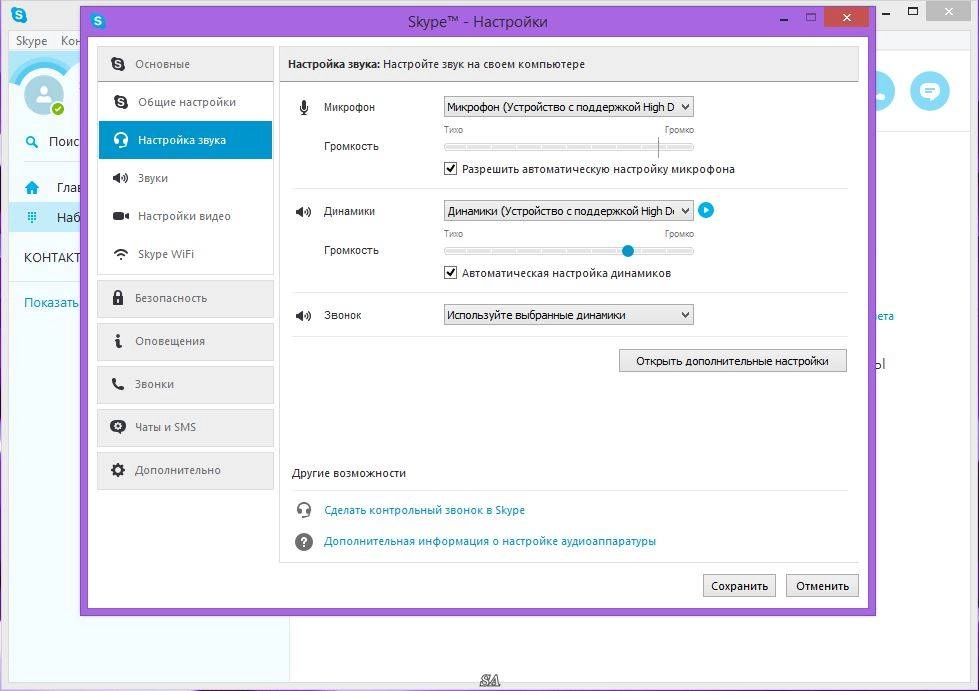Maximize the main Skype window
Image resolution: width=979 pixels, height=691 pixels.
tap(913, 11)
